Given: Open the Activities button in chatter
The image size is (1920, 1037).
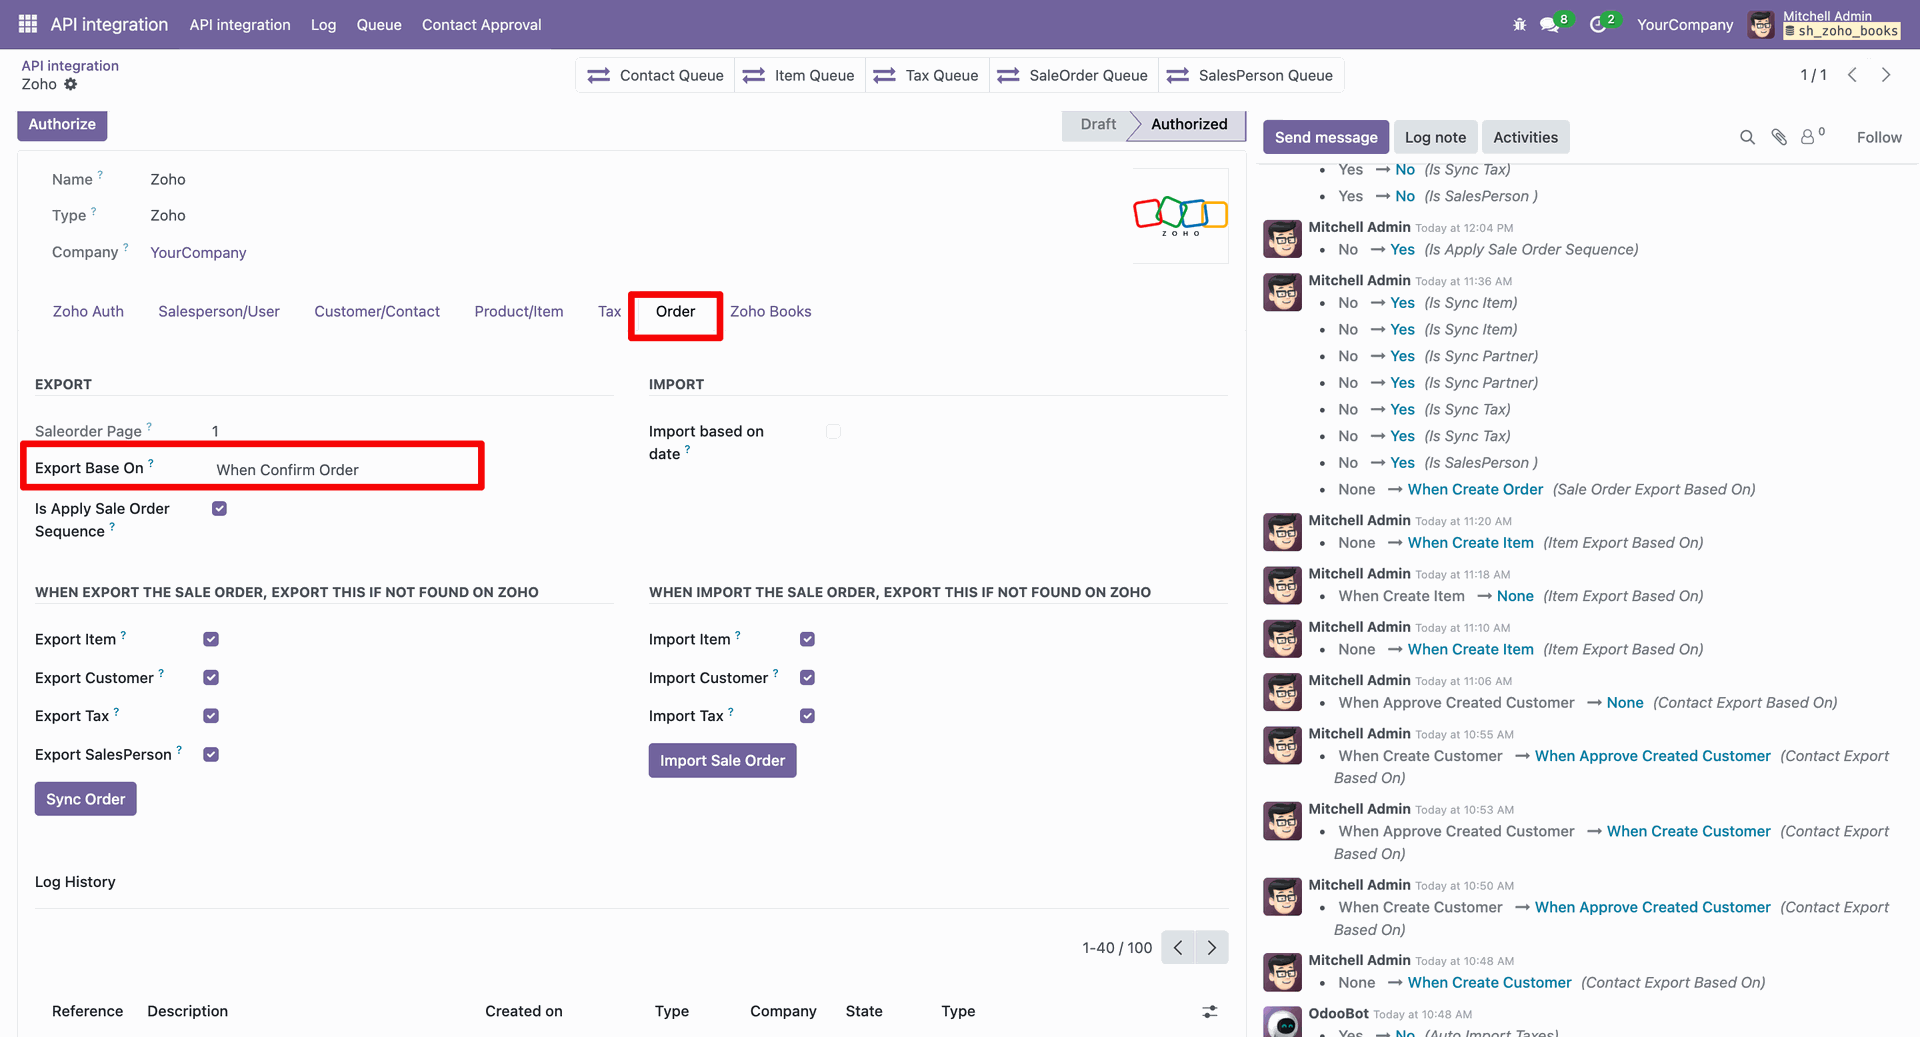Looking at the screenshot, I should [1525, 137].
